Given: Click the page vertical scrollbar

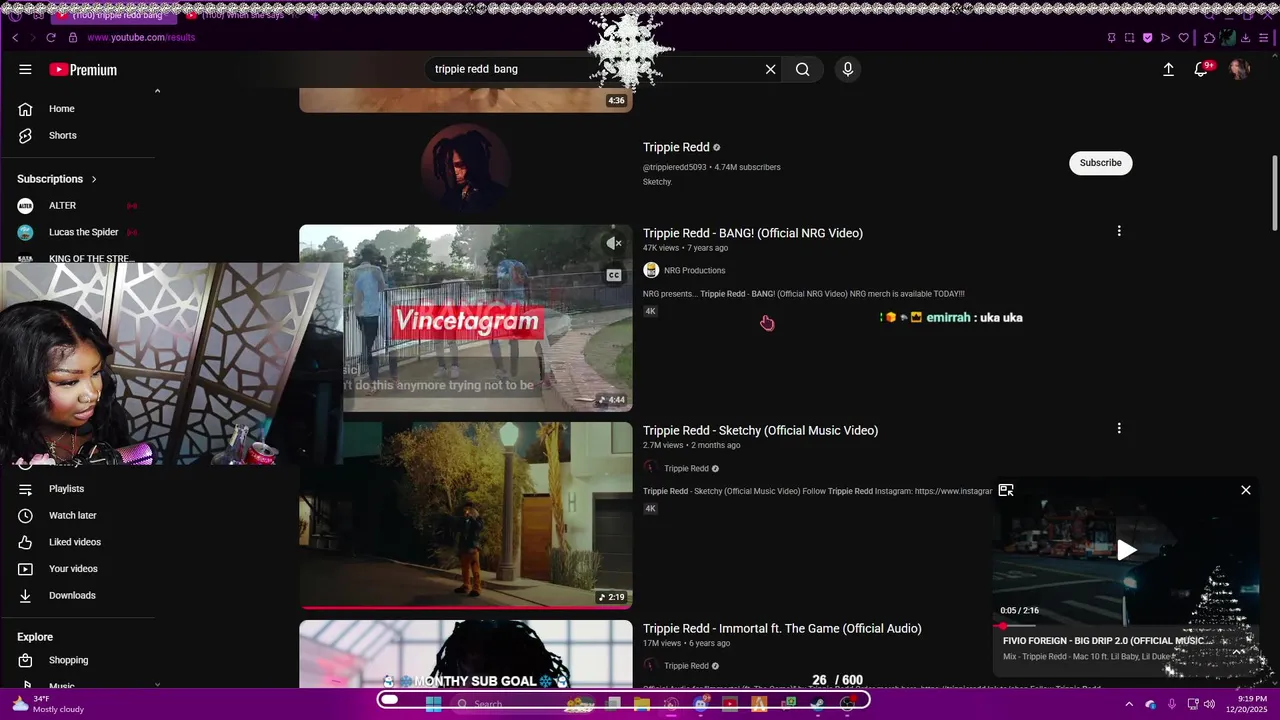Looking at the screenshot, I should [x=1274, y=193].
